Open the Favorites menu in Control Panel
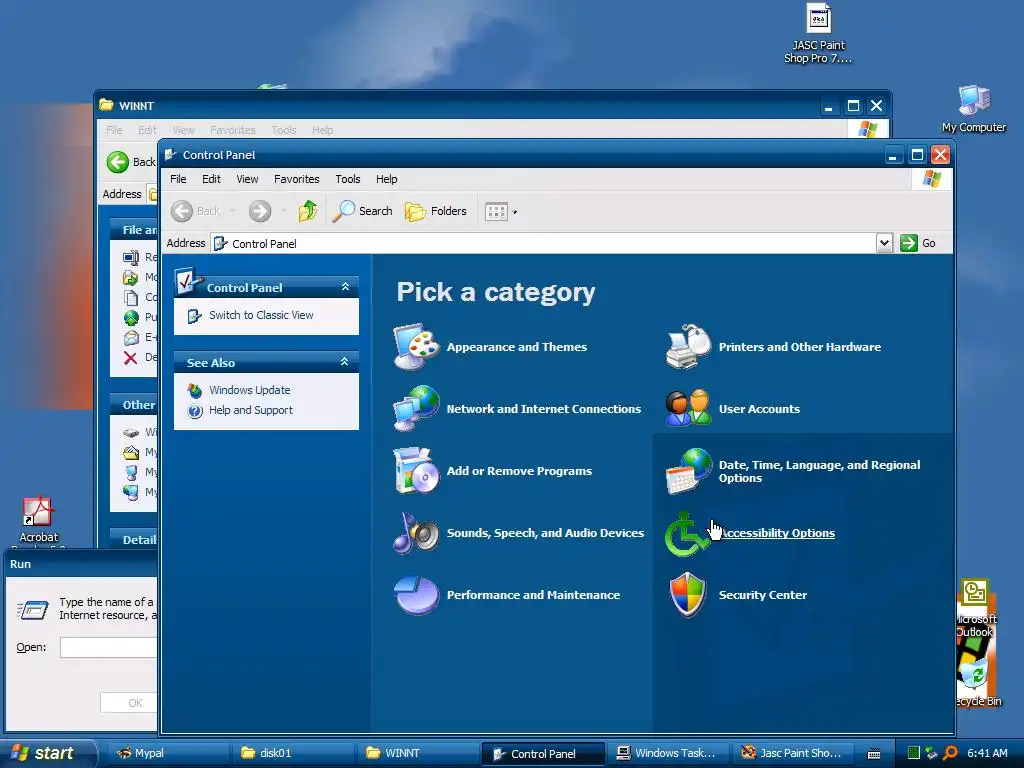This screenshot has height=768, width=1024. coord(296,179)
